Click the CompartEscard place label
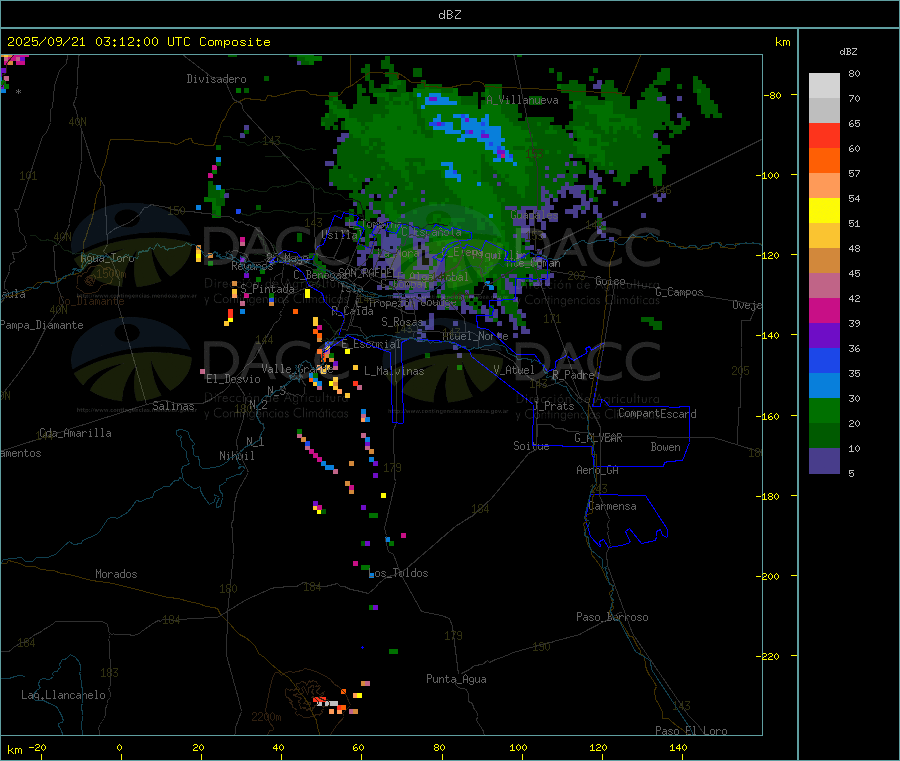Viewport: 900px width, 761px height. click(x=657, y=414)
